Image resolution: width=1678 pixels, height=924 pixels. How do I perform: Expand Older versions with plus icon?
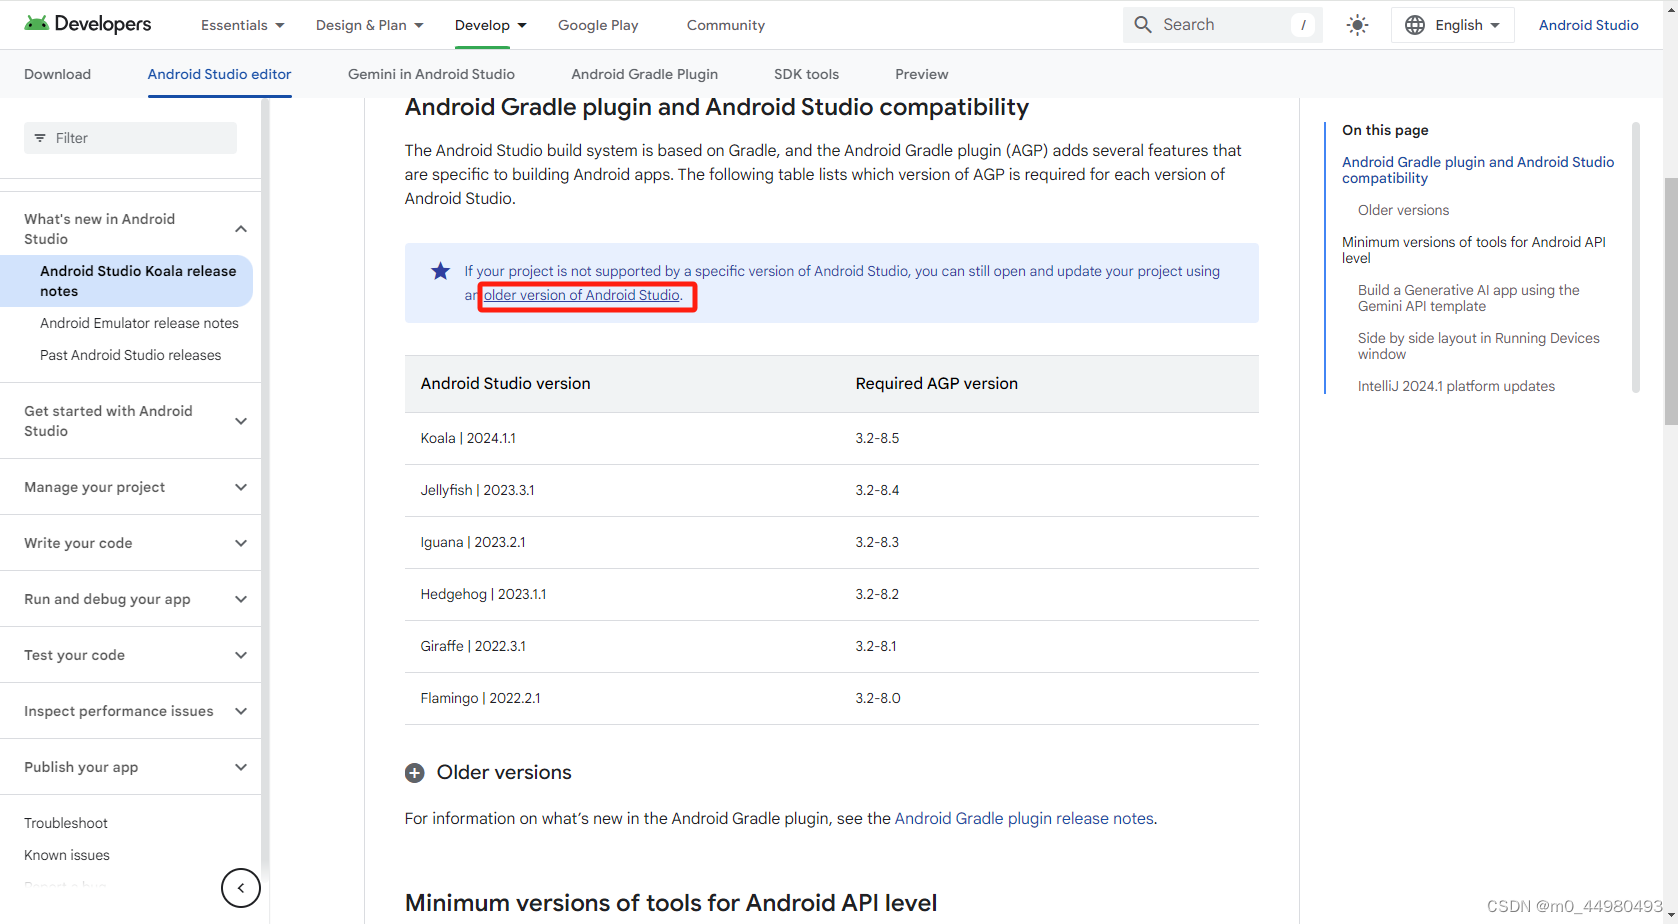(x=415, y=773)
